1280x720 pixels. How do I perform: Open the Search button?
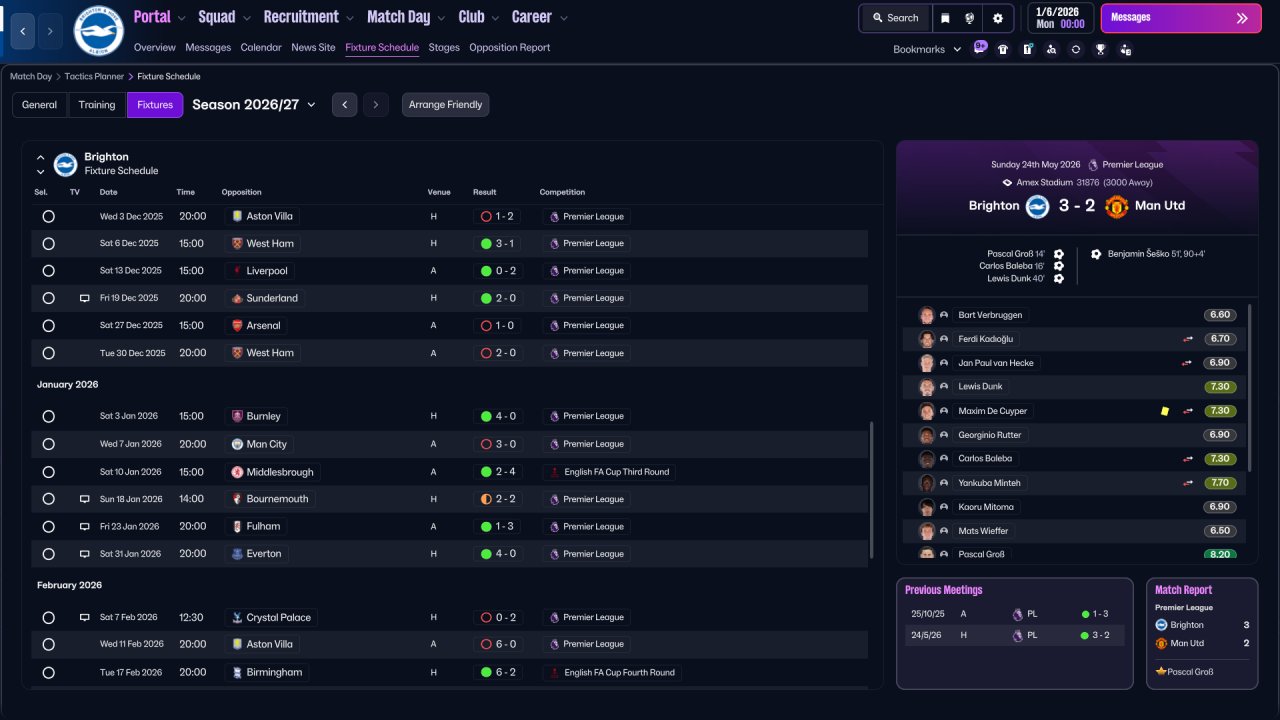(894, 18)
